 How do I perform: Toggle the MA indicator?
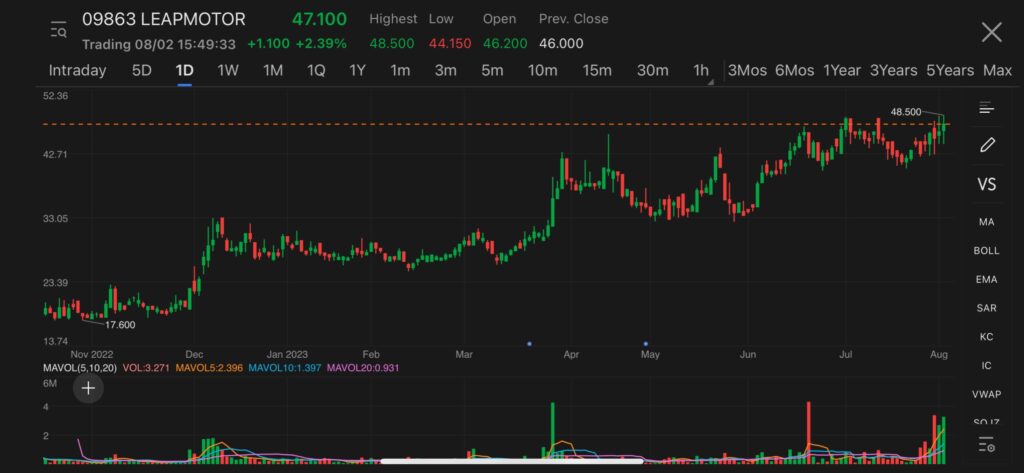[986, 222]
